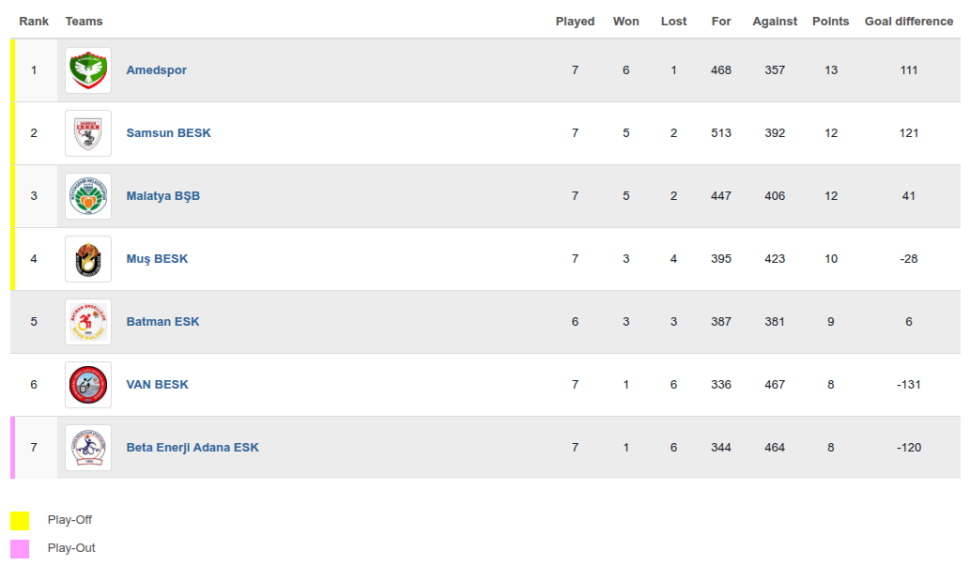The image size is (970, 566).
Task: Click the Muş BESK team logo
Action: pos(88,259)
